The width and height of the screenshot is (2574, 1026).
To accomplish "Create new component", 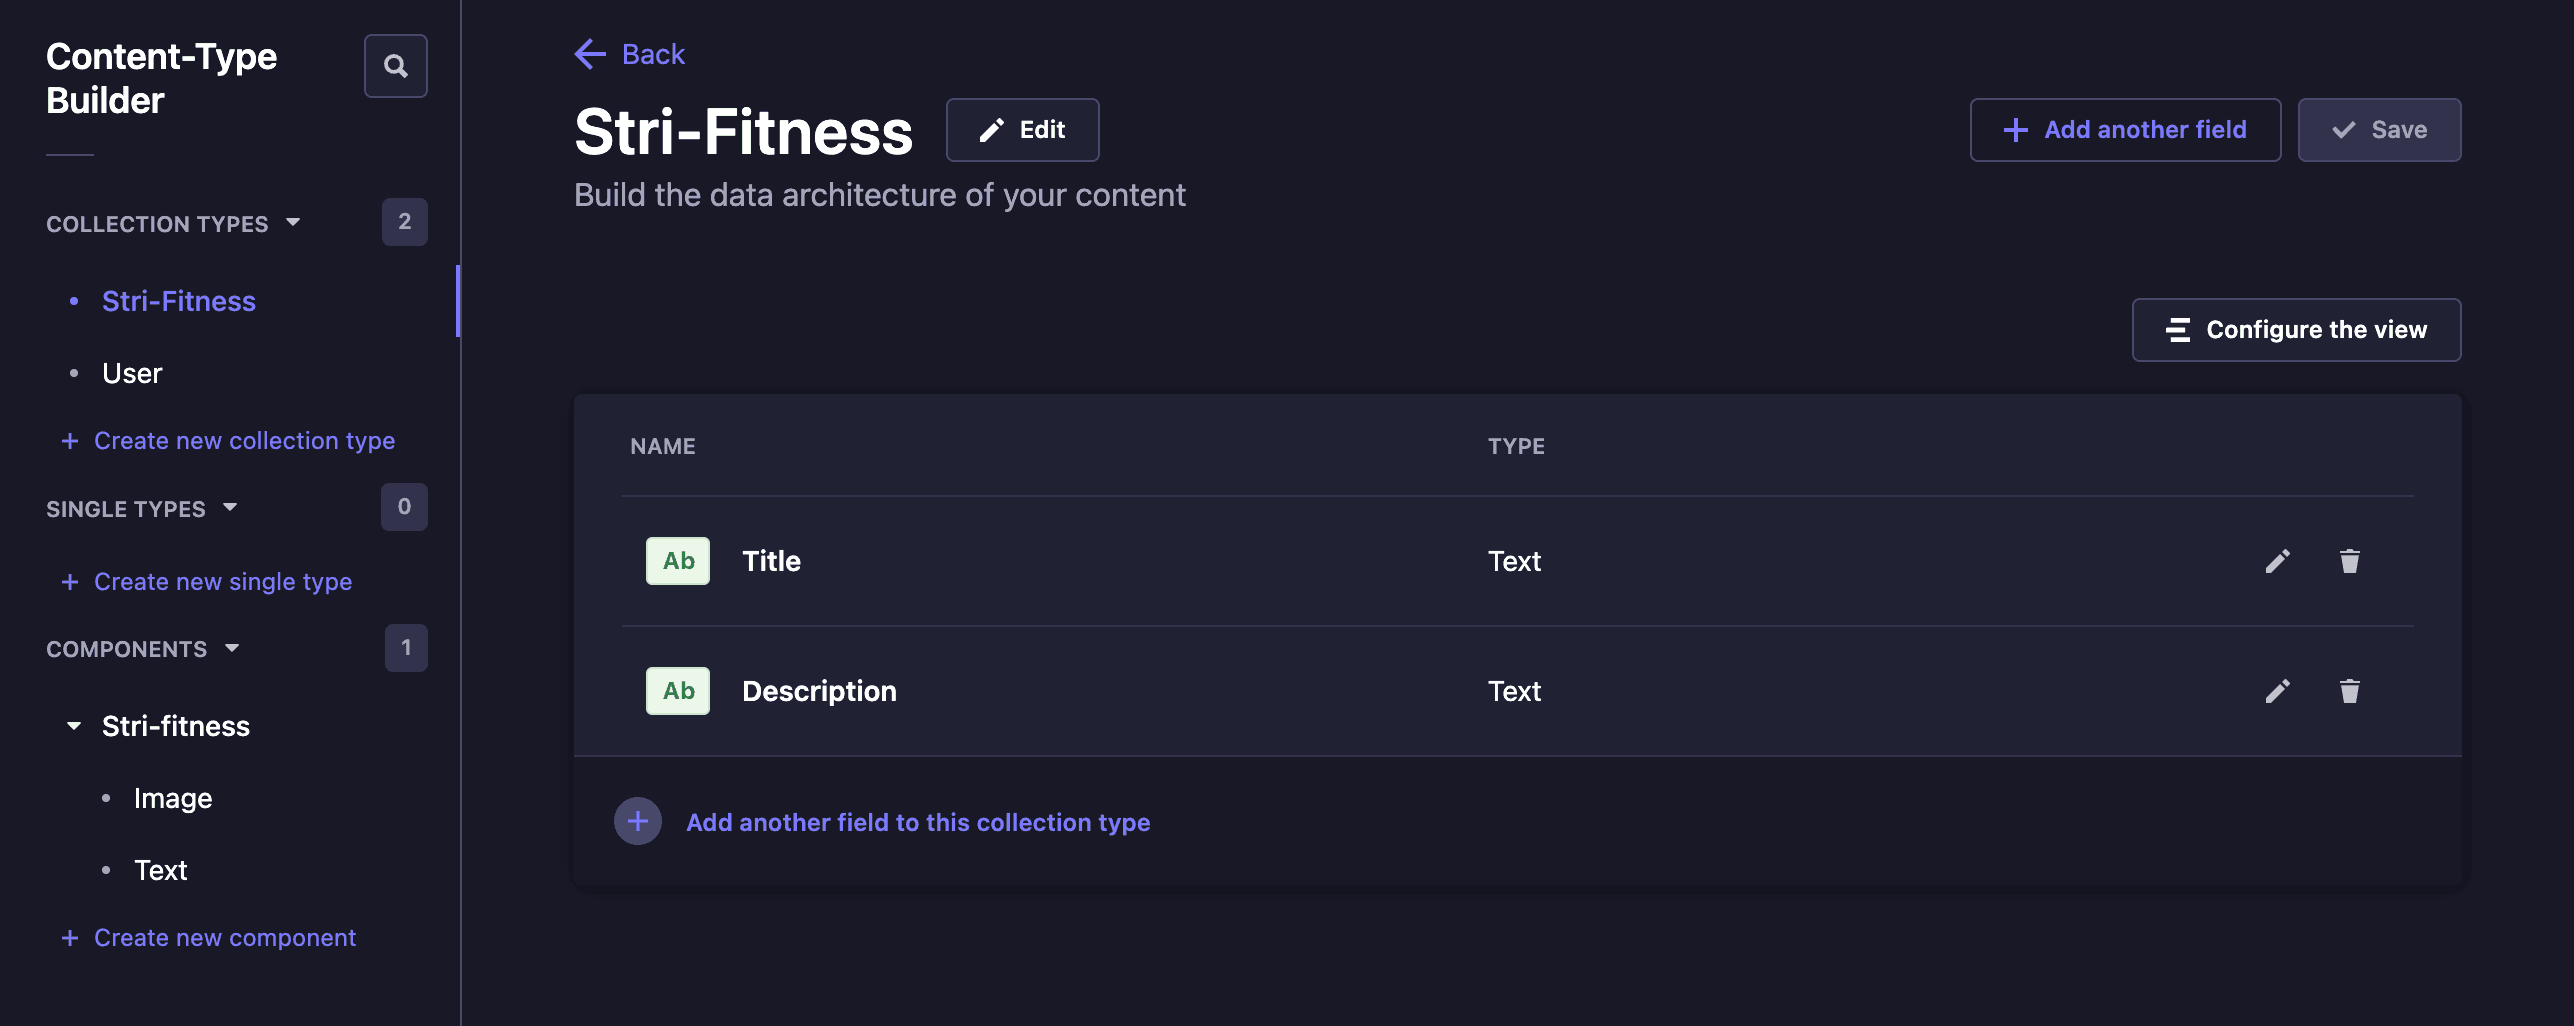I will pos(208,937).
